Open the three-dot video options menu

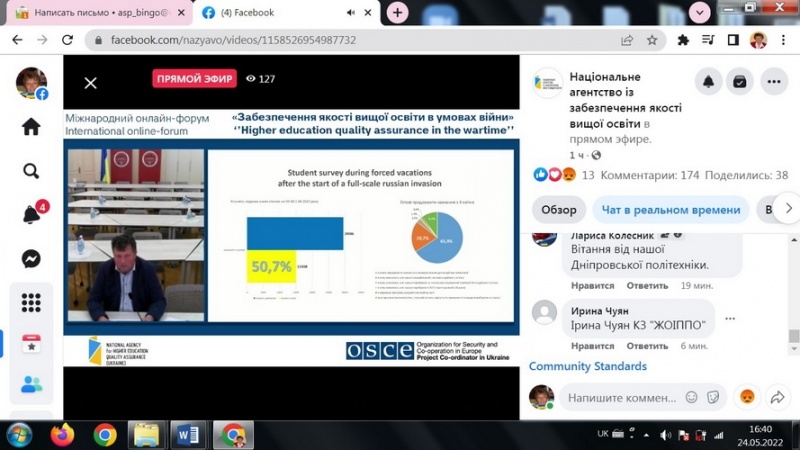[774, 82]
